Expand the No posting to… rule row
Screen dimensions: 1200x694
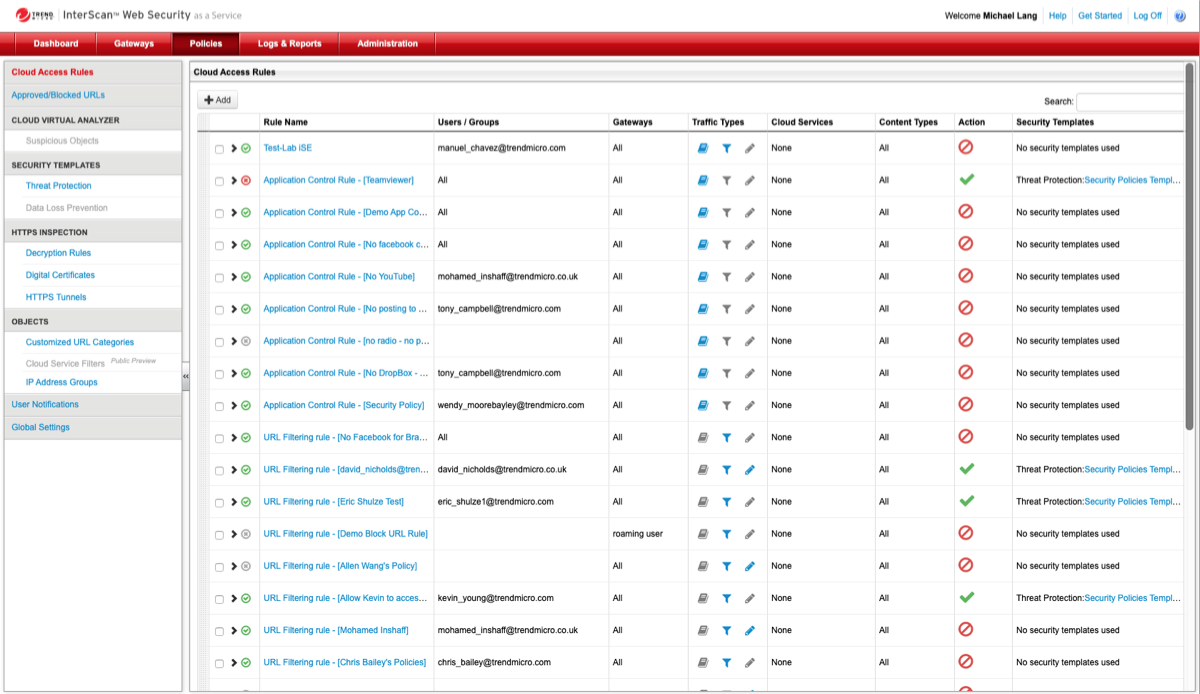(234, 309)
